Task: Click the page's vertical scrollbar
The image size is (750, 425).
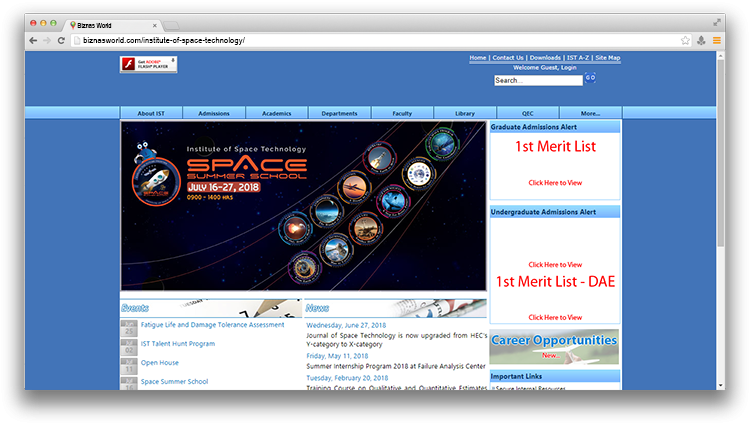Action: [720, 150]
